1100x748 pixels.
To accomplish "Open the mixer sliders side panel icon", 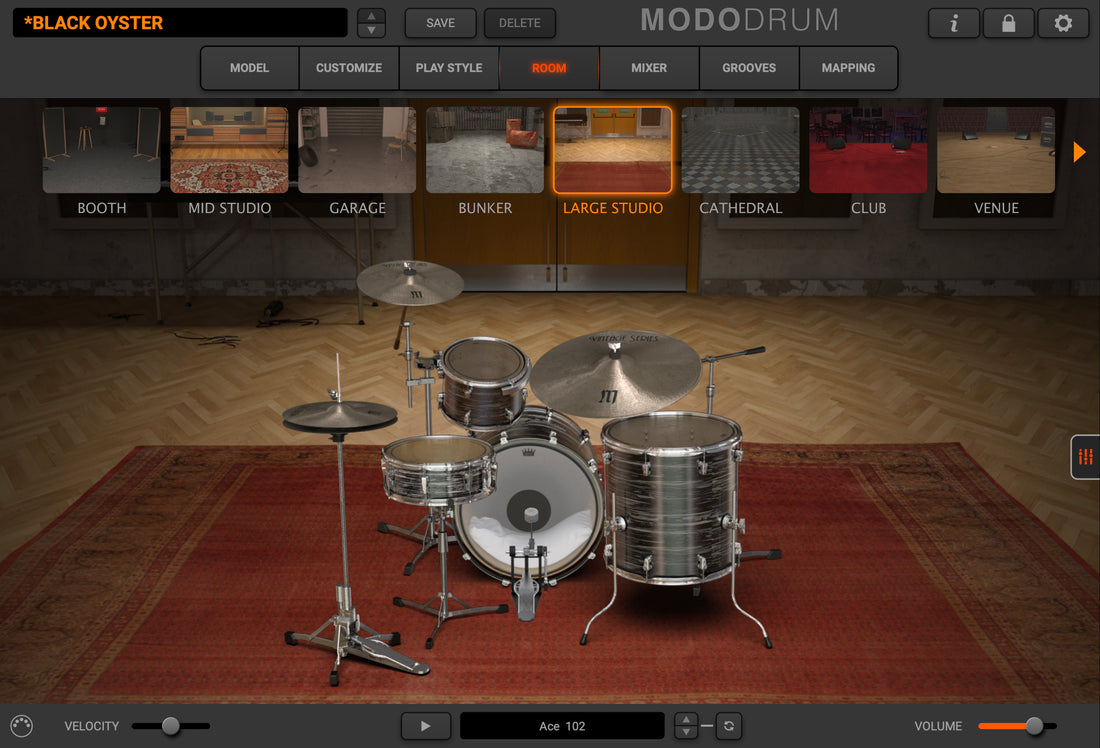I will [x=1085, y=457].
